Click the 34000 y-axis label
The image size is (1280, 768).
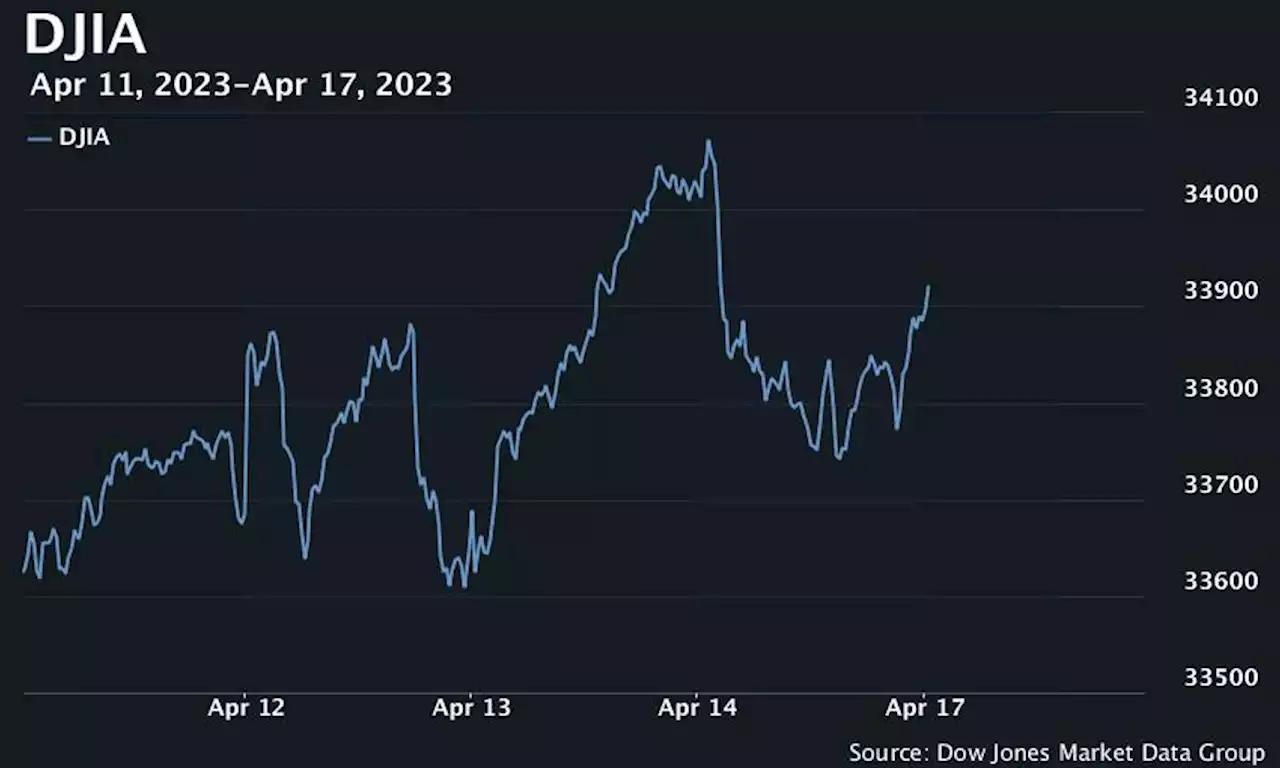point(1220,194)
